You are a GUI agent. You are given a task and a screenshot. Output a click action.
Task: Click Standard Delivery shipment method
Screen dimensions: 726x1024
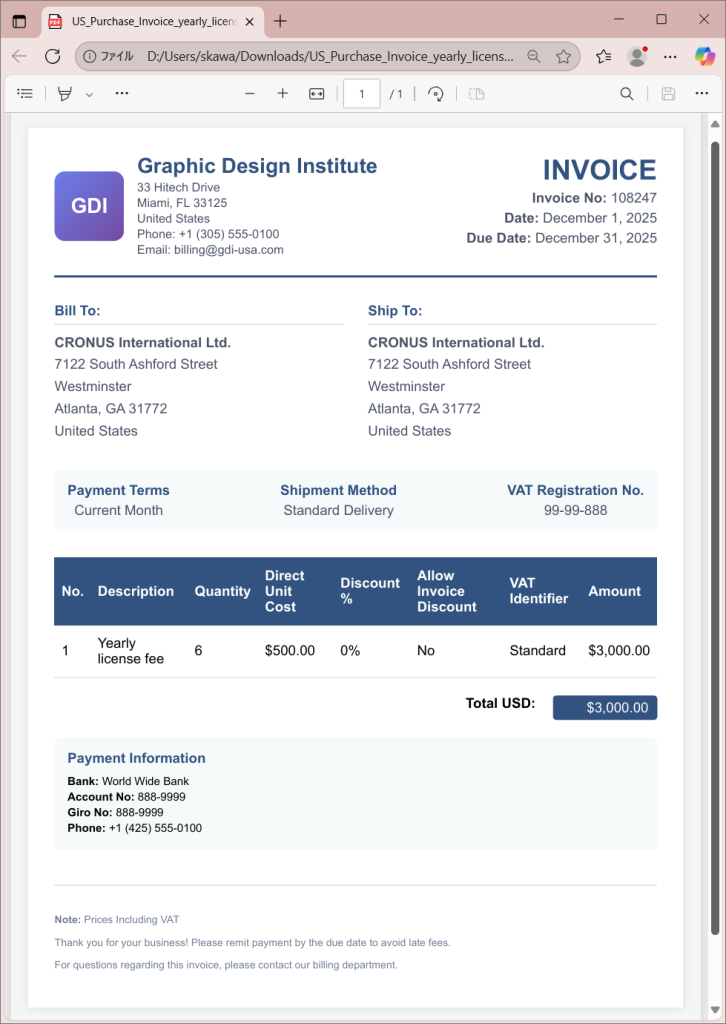(x=338, y=510)
